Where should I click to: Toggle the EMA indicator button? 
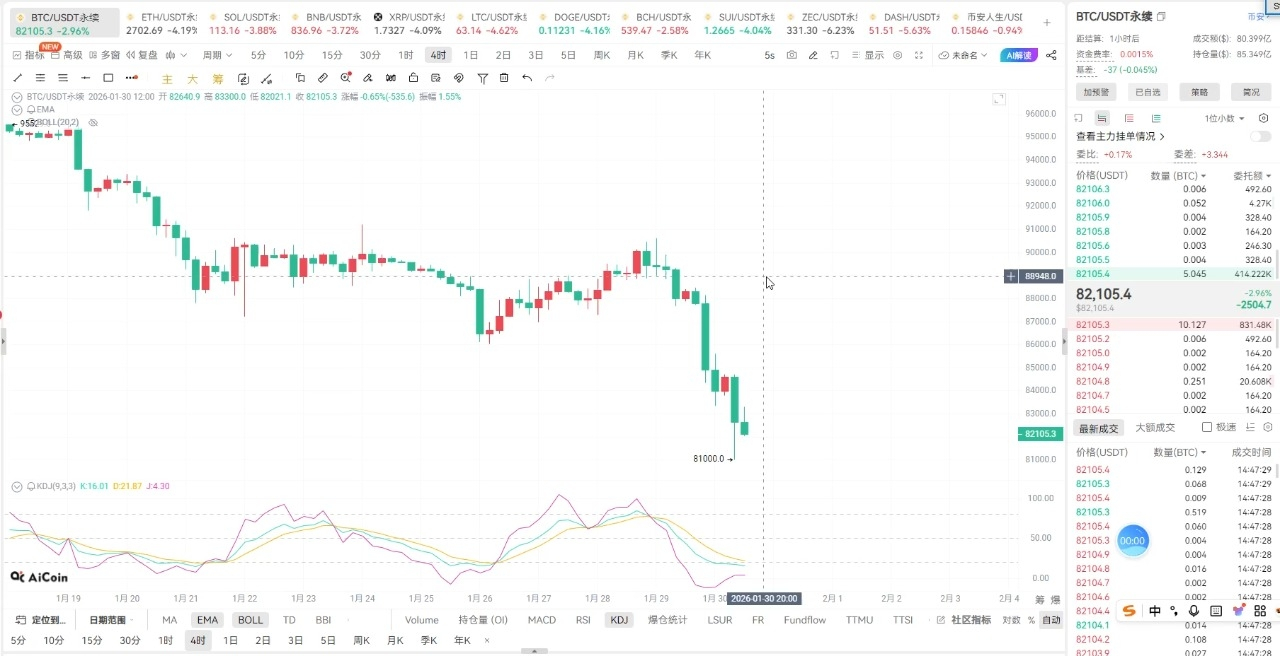[x=207, y=620]
